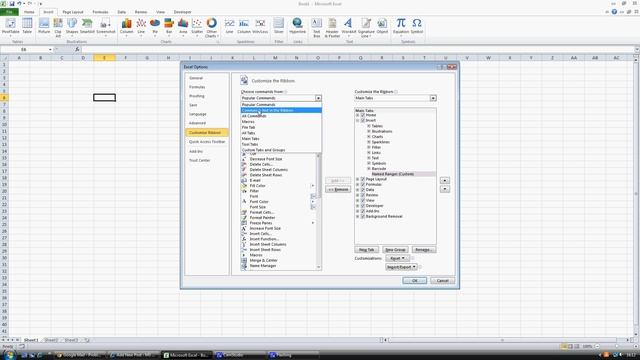Open Clip Art from Illustrations group
Image resolution: width=640 pixels, height=360 pixels.
(58, 27)
